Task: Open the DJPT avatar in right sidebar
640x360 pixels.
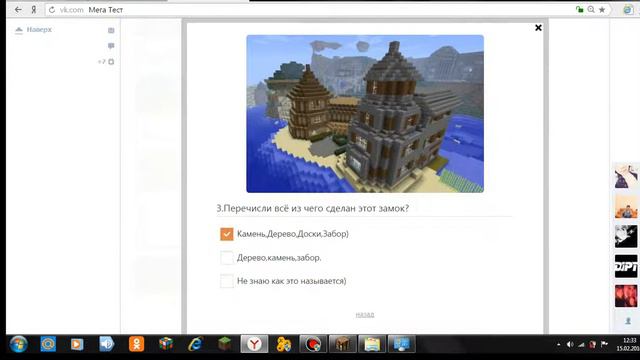Action: [x=626, y=266]
